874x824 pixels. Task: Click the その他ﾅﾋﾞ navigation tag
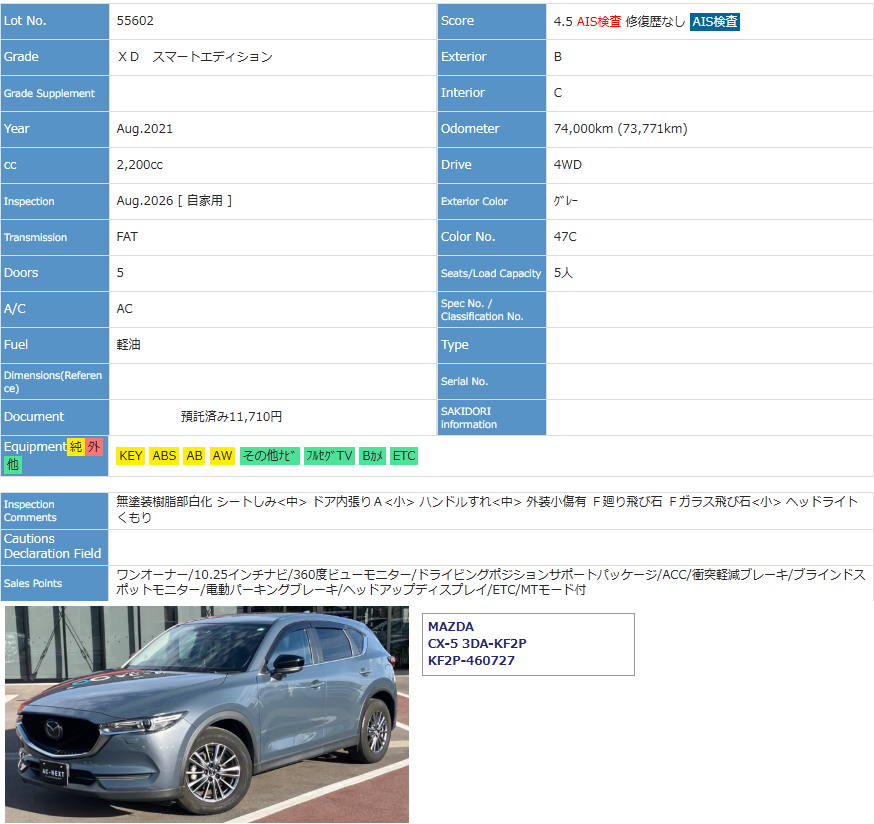pyautogui.click(x=269, y=456)
